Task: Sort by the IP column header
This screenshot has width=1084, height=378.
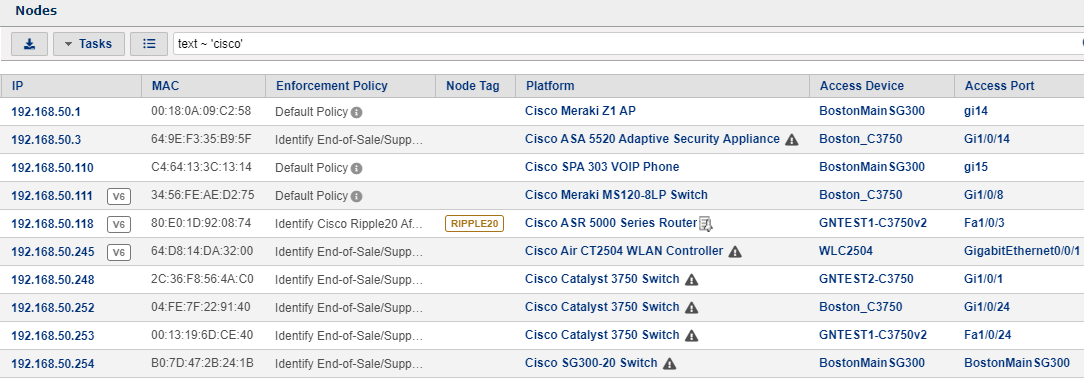Action: point(18,86)
